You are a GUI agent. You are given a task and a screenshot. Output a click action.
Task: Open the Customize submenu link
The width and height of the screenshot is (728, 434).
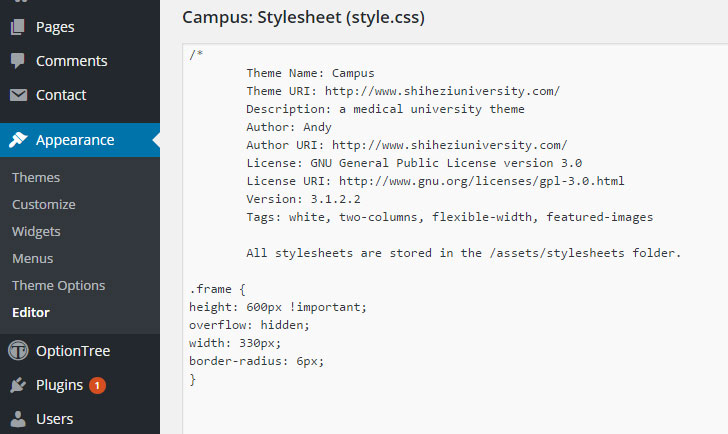pos(44,204)
